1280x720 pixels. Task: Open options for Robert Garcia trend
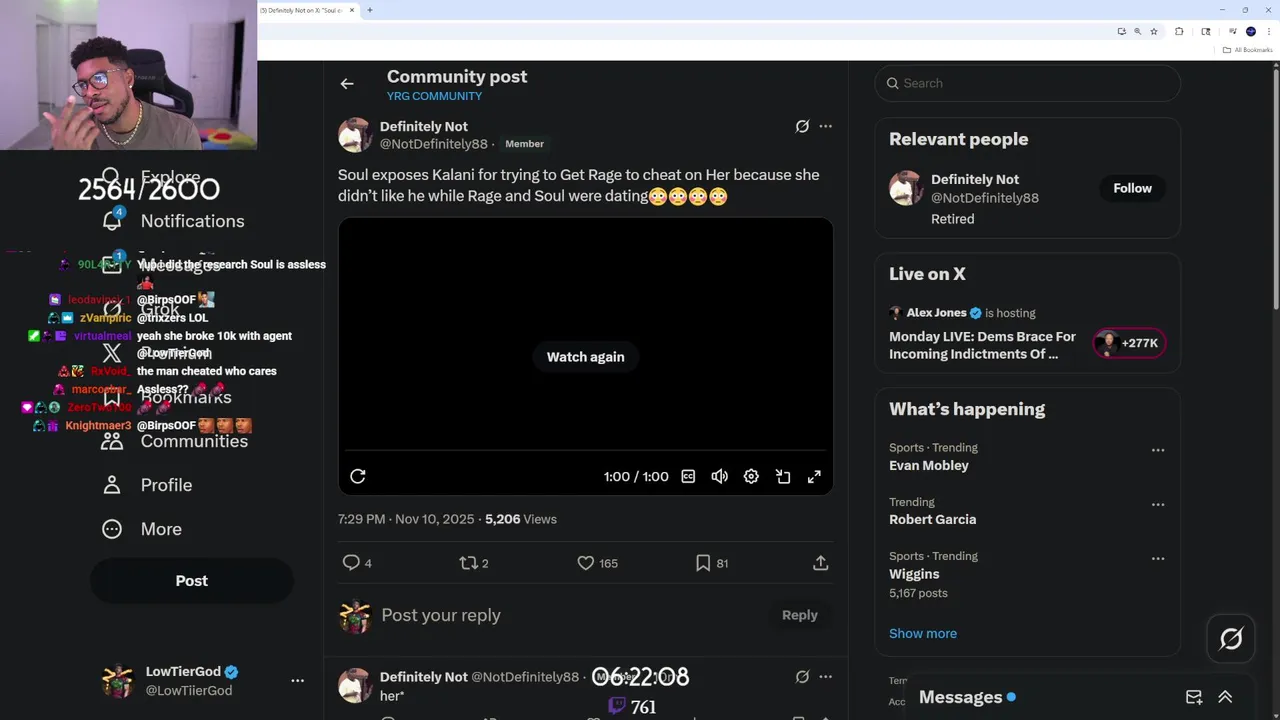[x=1157, y=504]
